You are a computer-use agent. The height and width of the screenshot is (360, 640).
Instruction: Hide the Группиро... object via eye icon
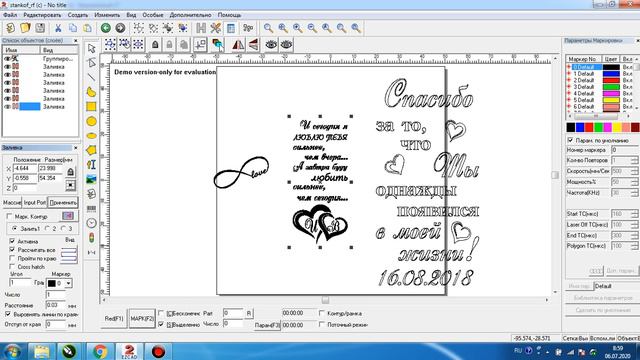7,59
